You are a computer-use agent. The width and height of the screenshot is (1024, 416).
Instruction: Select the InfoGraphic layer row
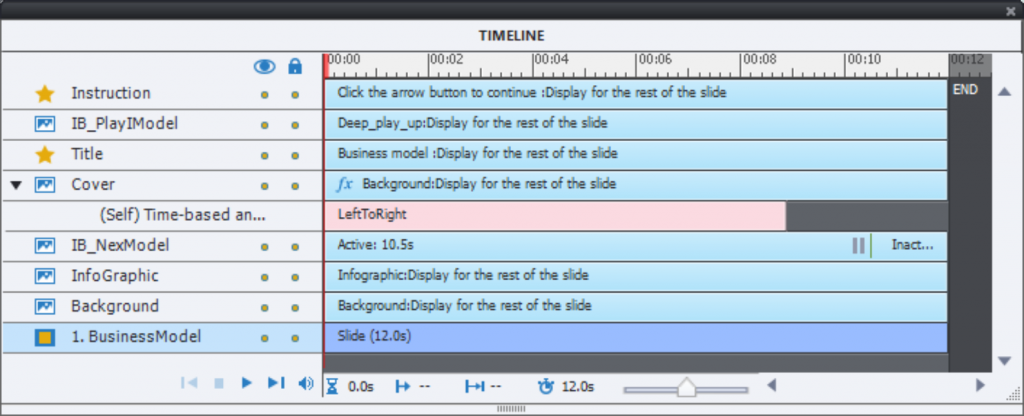tap(114, 276)
